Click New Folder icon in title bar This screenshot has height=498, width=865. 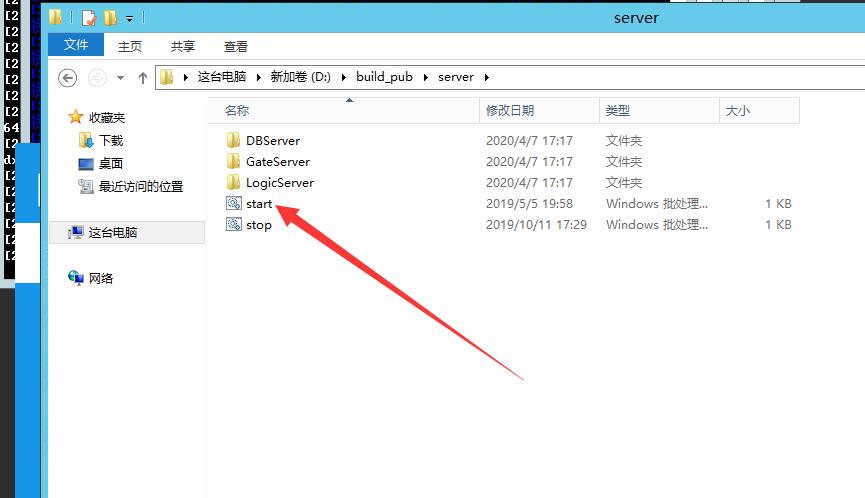(110, 17)
